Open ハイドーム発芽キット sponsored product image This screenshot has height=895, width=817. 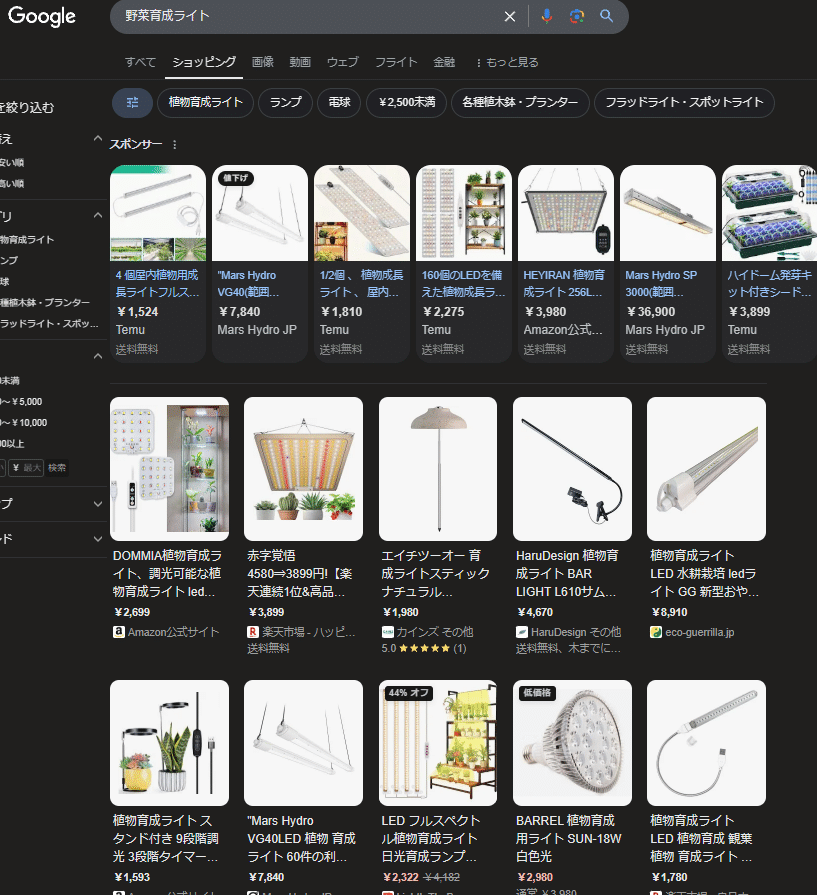point(770,213)
